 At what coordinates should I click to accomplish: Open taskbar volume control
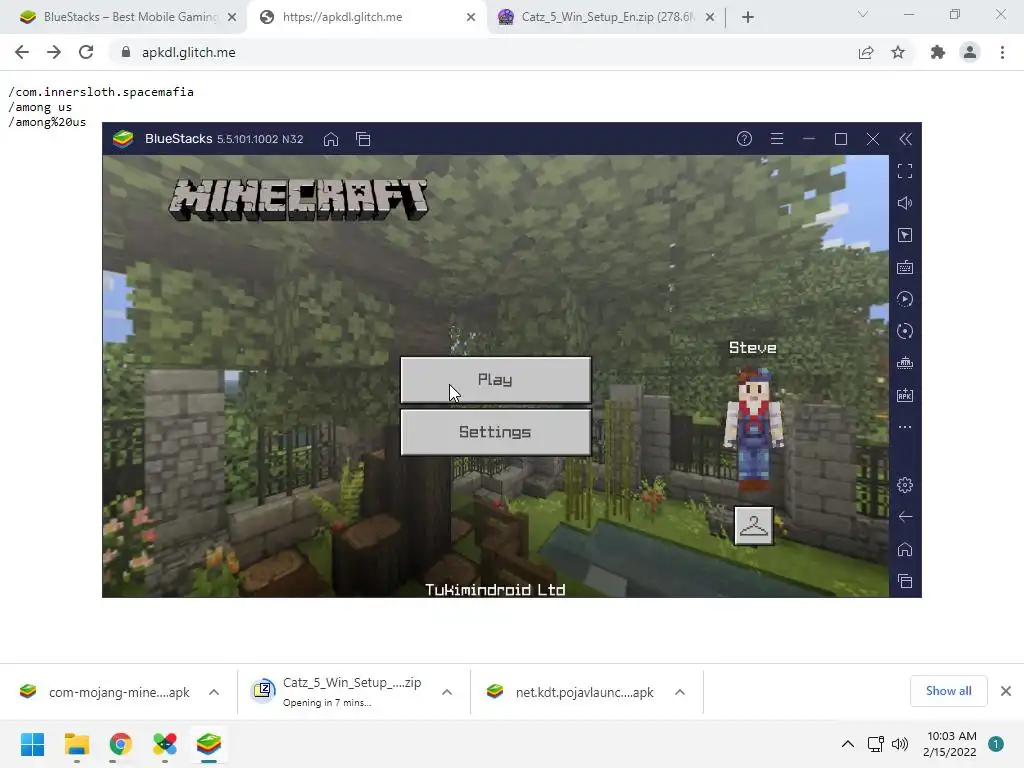900,744
